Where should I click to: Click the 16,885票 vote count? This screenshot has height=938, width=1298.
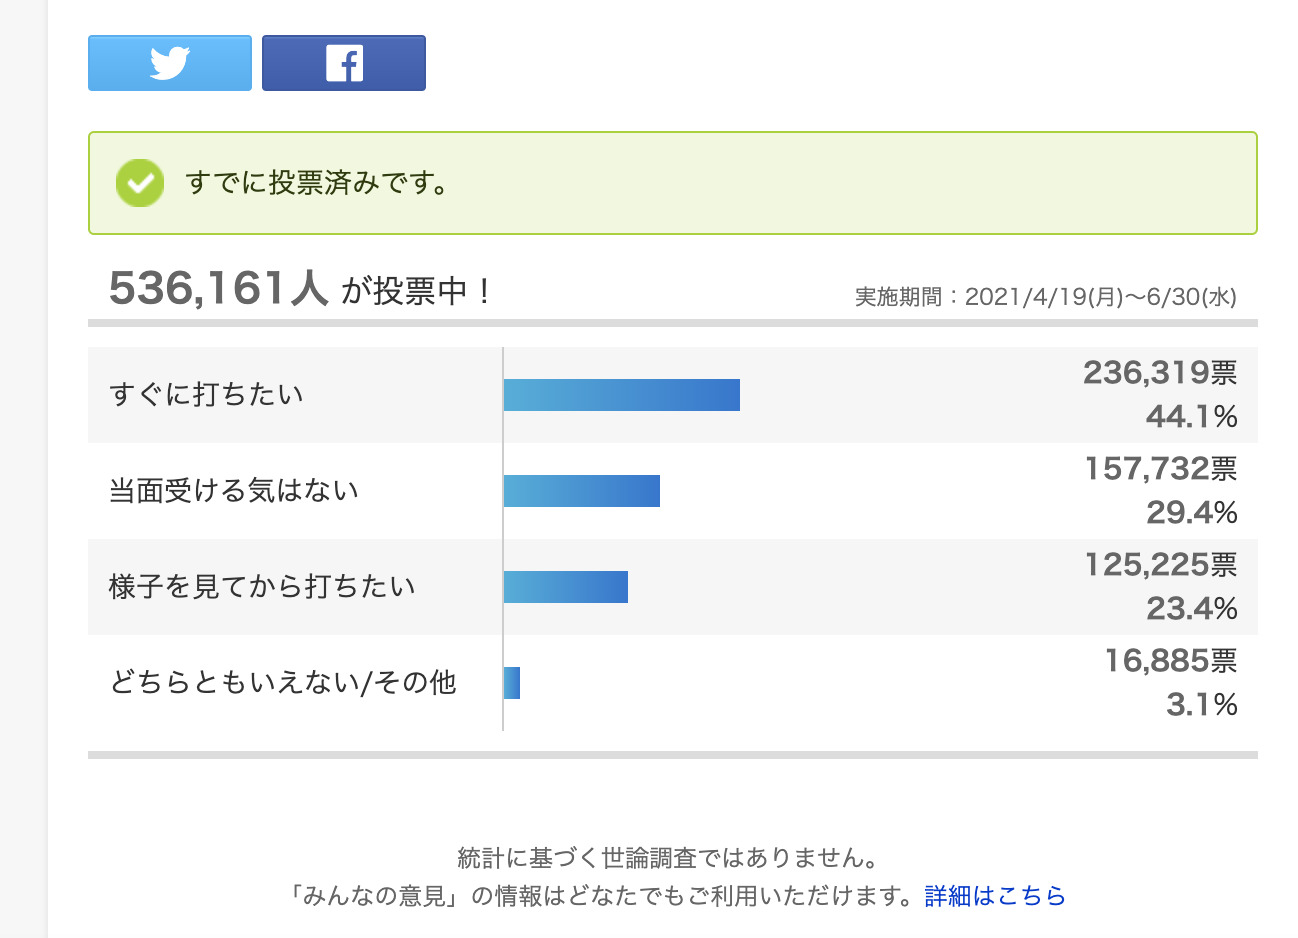click(1170, 661)
